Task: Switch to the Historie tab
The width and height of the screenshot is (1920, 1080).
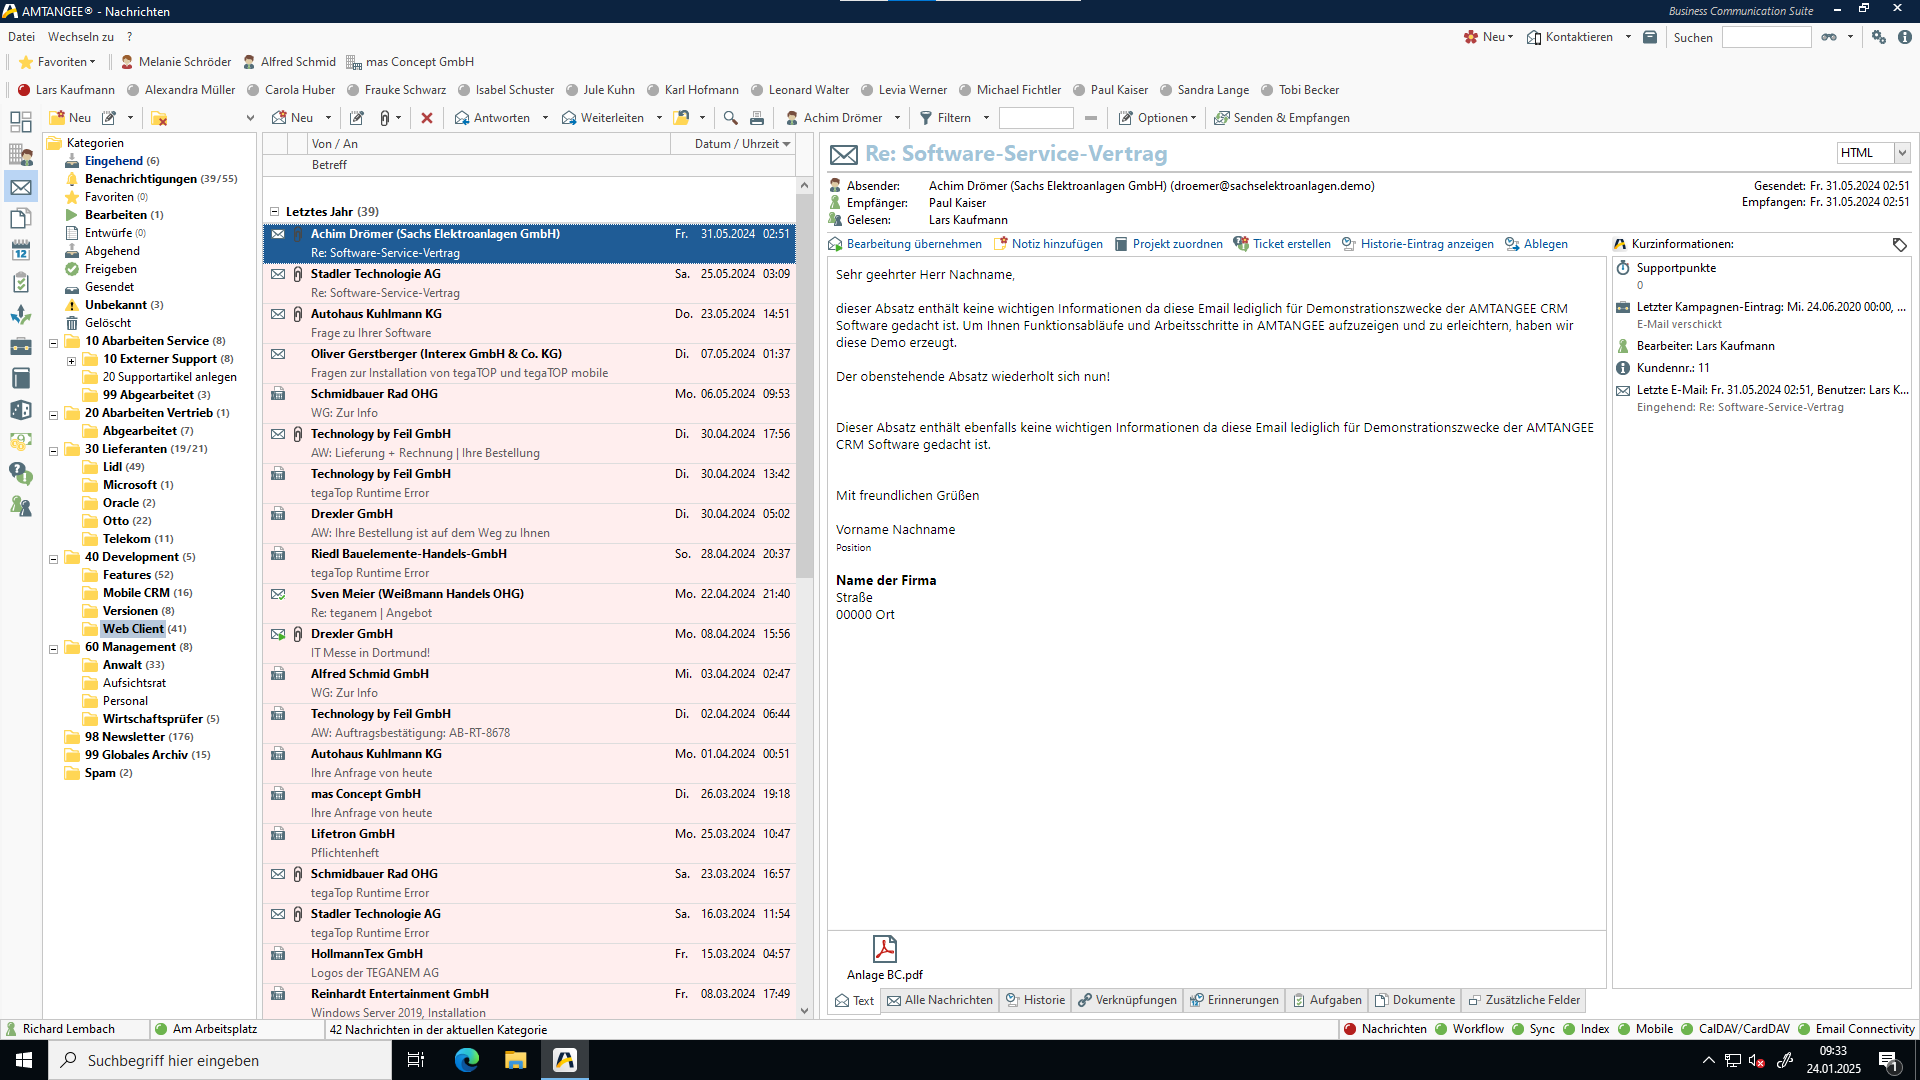Action: click(1035, 1000)
